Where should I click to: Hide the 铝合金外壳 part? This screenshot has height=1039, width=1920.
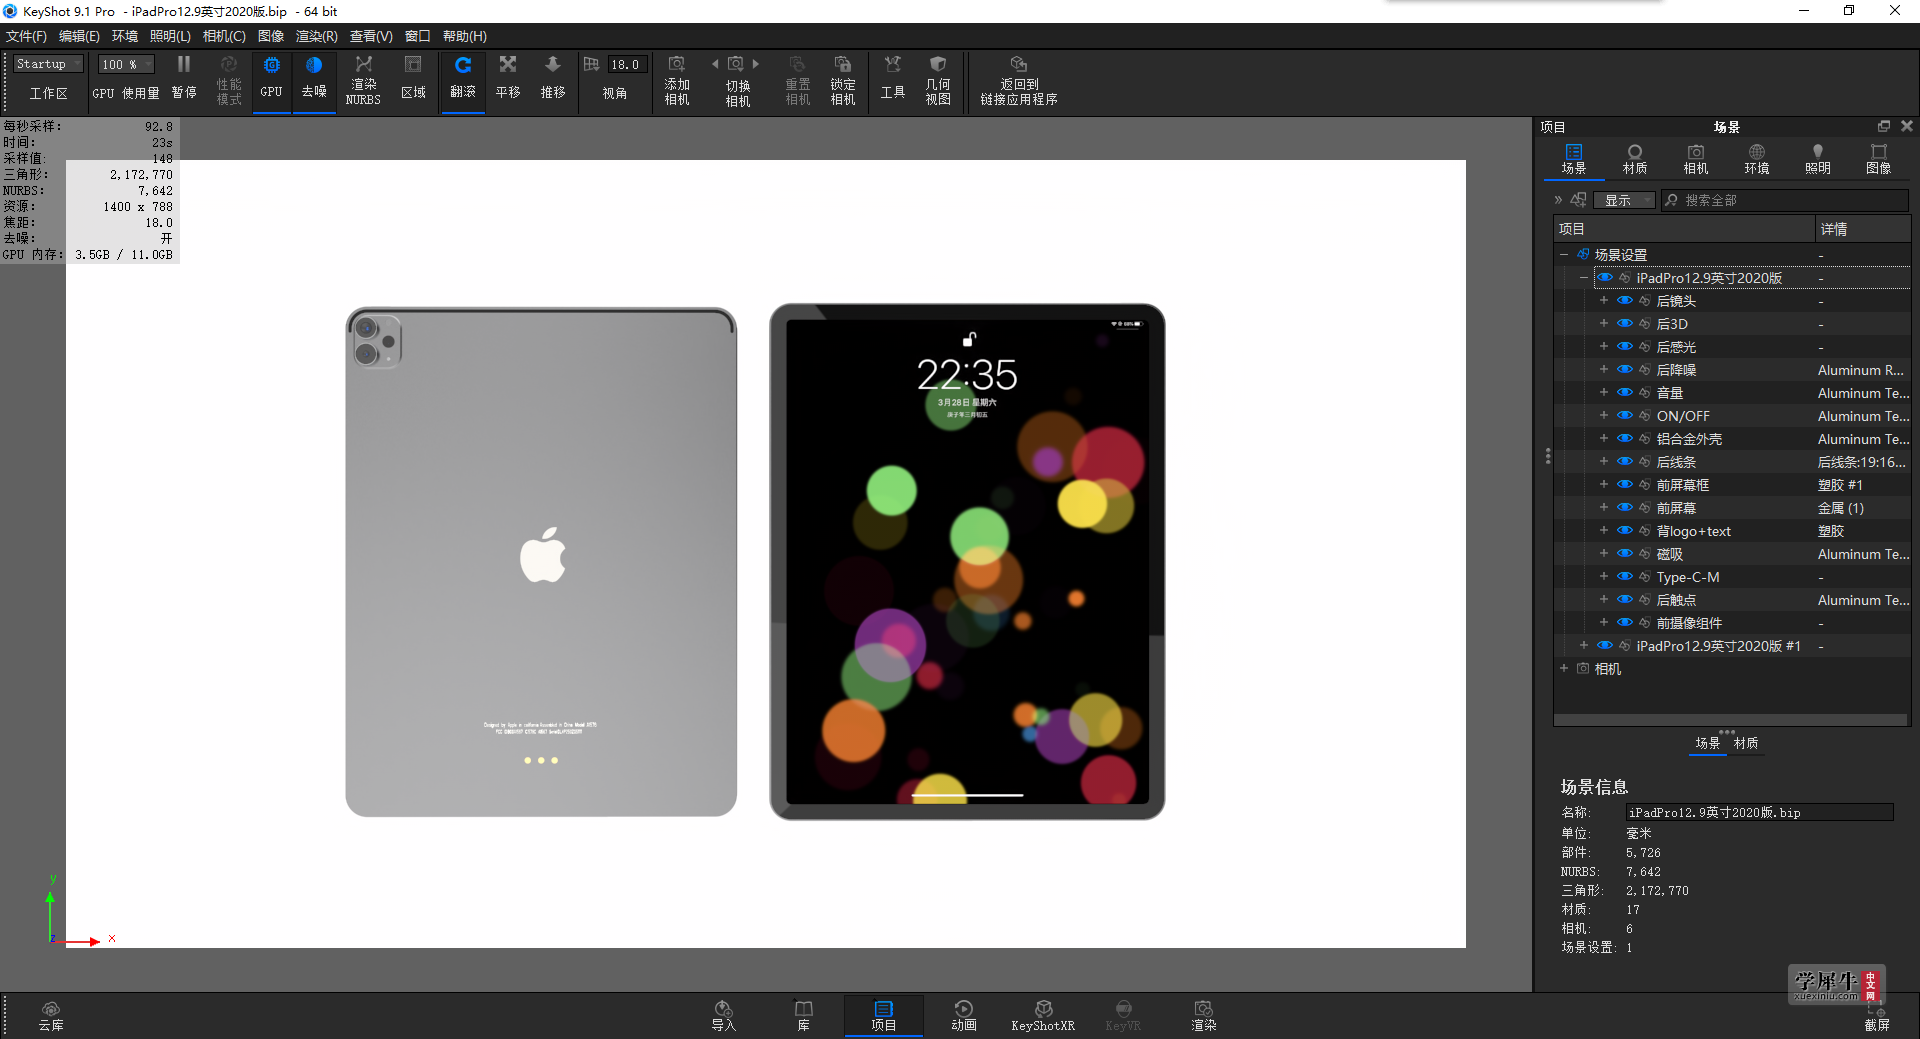[1624, 439]
